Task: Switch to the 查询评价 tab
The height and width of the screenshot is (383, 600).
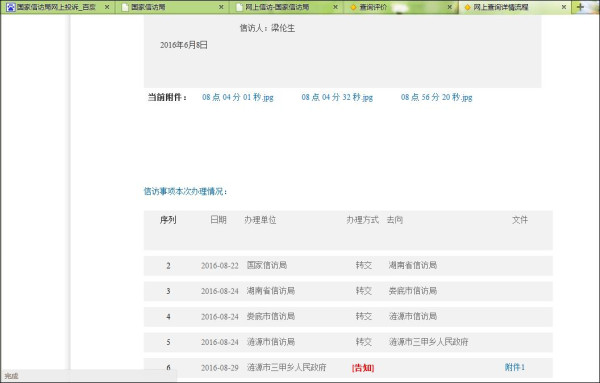Action: point(400,7)
